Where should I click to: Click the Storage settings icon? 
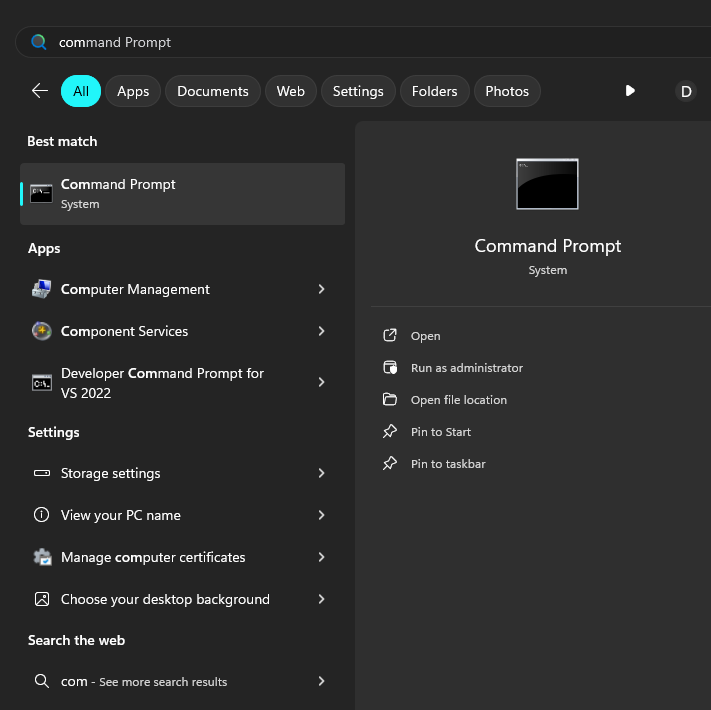click(x=41, y=473)
